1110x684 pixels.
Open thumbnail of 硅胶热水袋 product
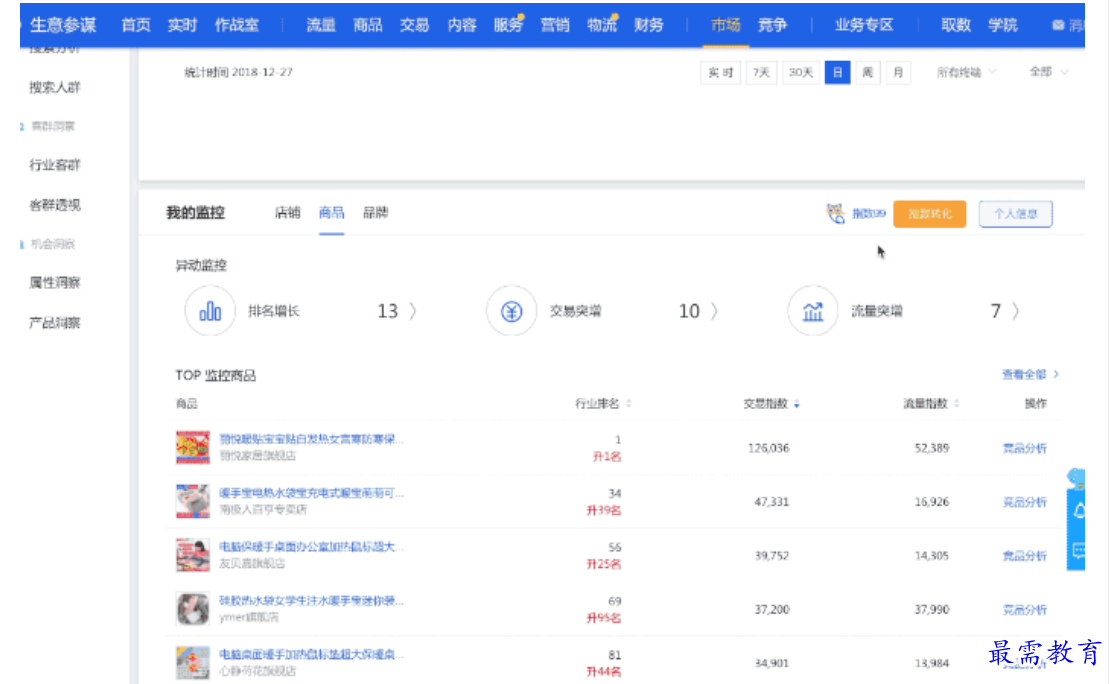[193, 609]
